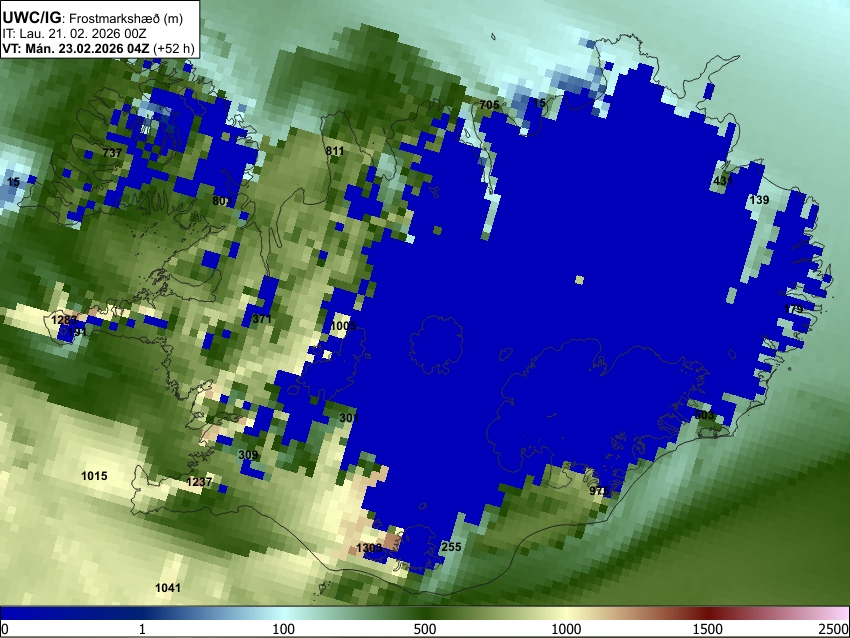This screenshot has height=638, width=850.
Task: Select the VT: Mán. 23.02.2026 04Z line
Action: [76, 48]
